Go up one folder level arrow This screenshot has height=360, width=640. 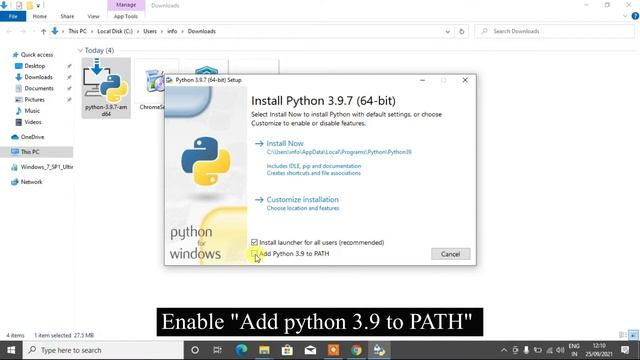(43, 31)
